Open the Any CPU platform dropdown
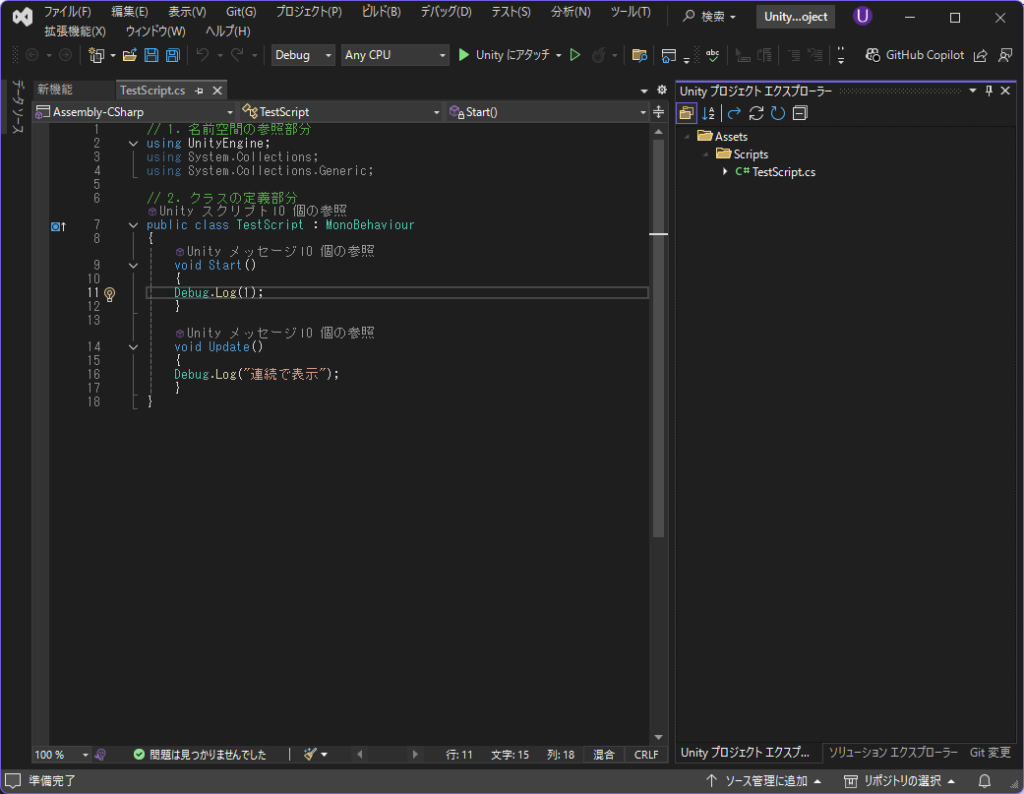1024x794 pixels. click(x=395, y=55)
